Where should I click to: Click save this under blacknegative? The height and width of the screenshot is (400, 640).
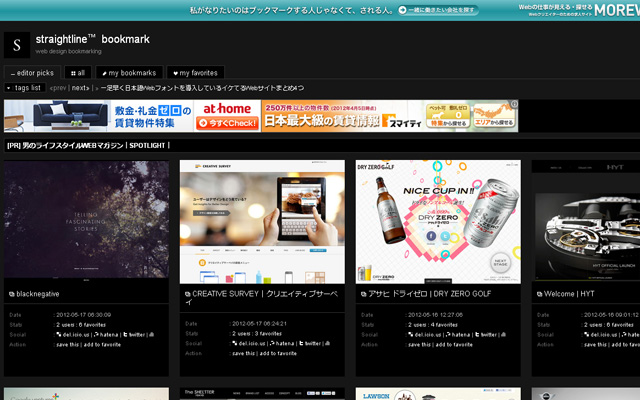tap(68, 345)
